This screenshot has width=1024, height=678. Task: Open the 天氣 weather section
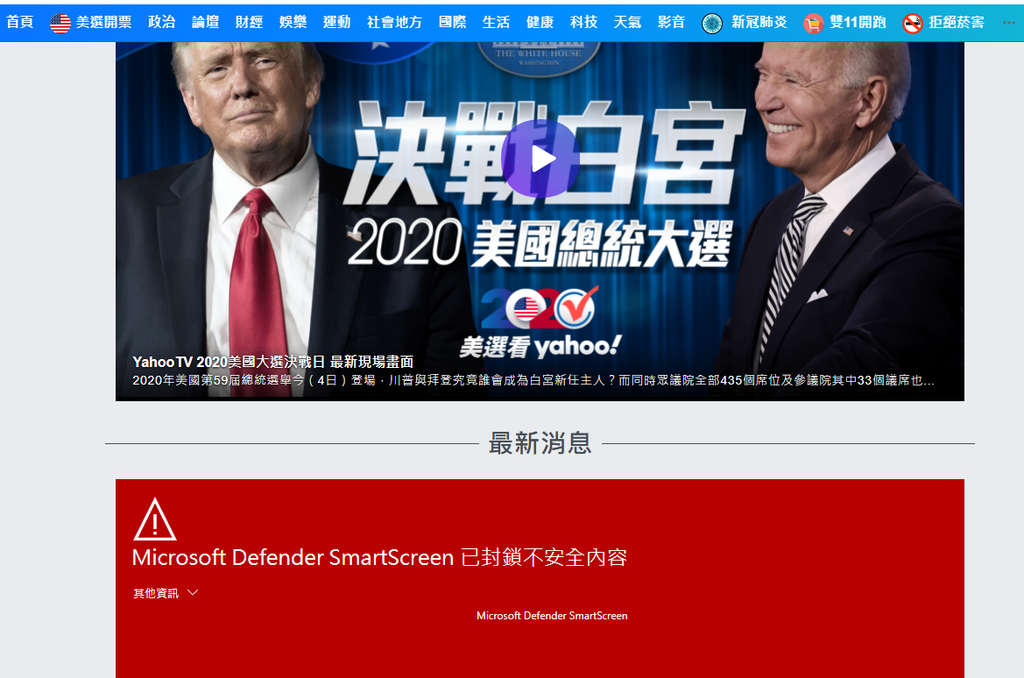point(628,22)
